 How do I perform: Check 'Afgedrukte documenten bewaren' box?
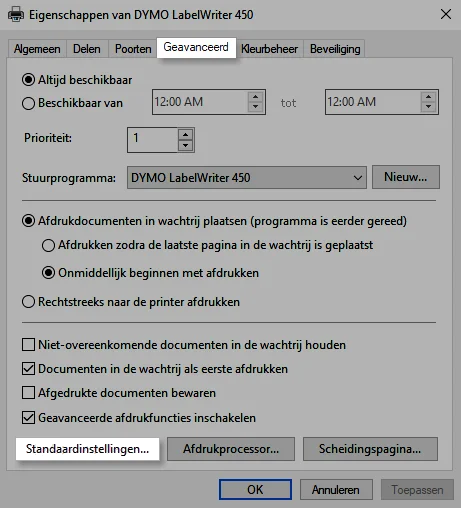[28, 393]
